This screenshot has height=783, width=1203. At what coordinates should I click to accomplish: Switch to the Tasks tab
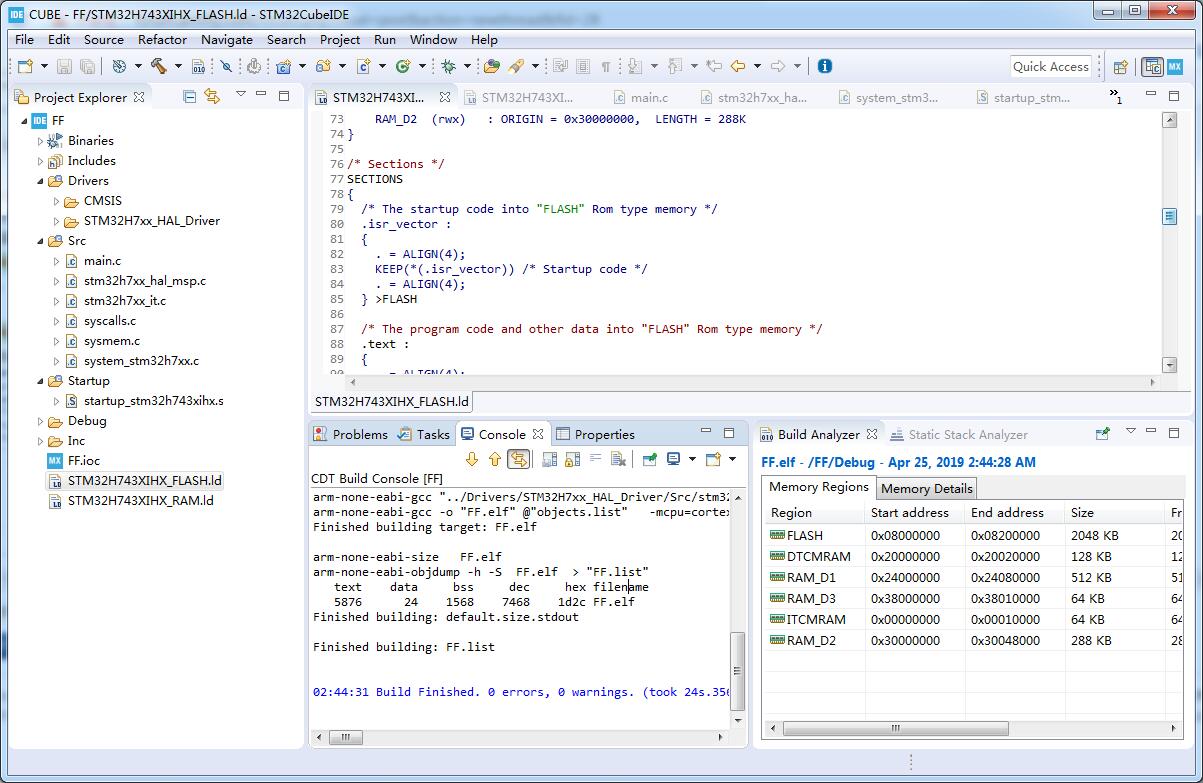[424, 434]
